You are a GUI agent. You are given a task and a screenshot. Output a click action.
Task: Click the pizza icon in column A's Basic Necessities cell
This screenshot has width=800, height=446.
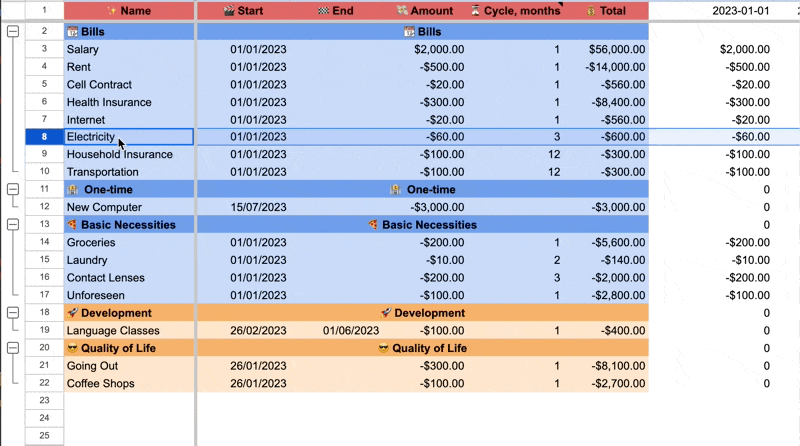[72, 225]
